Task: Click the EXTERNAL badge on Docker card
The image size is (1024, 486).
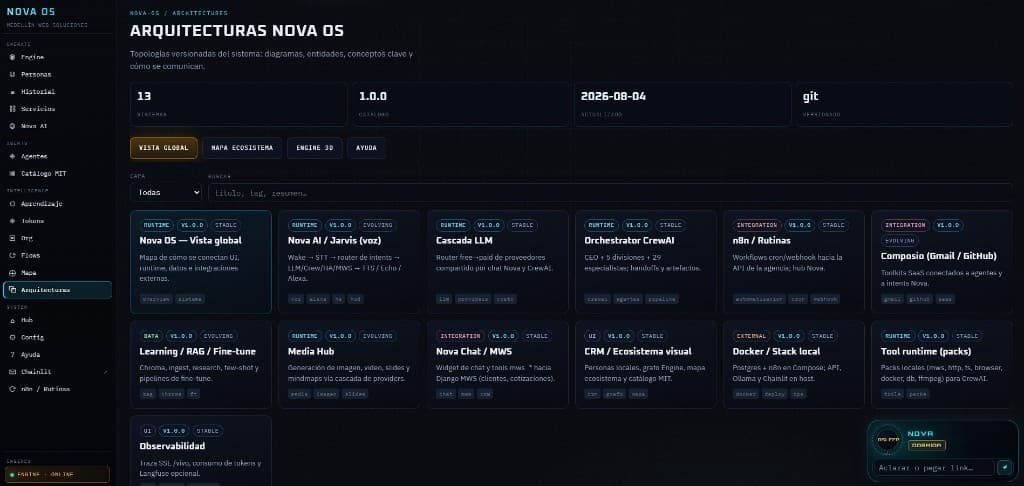Action: click(751, 336)
